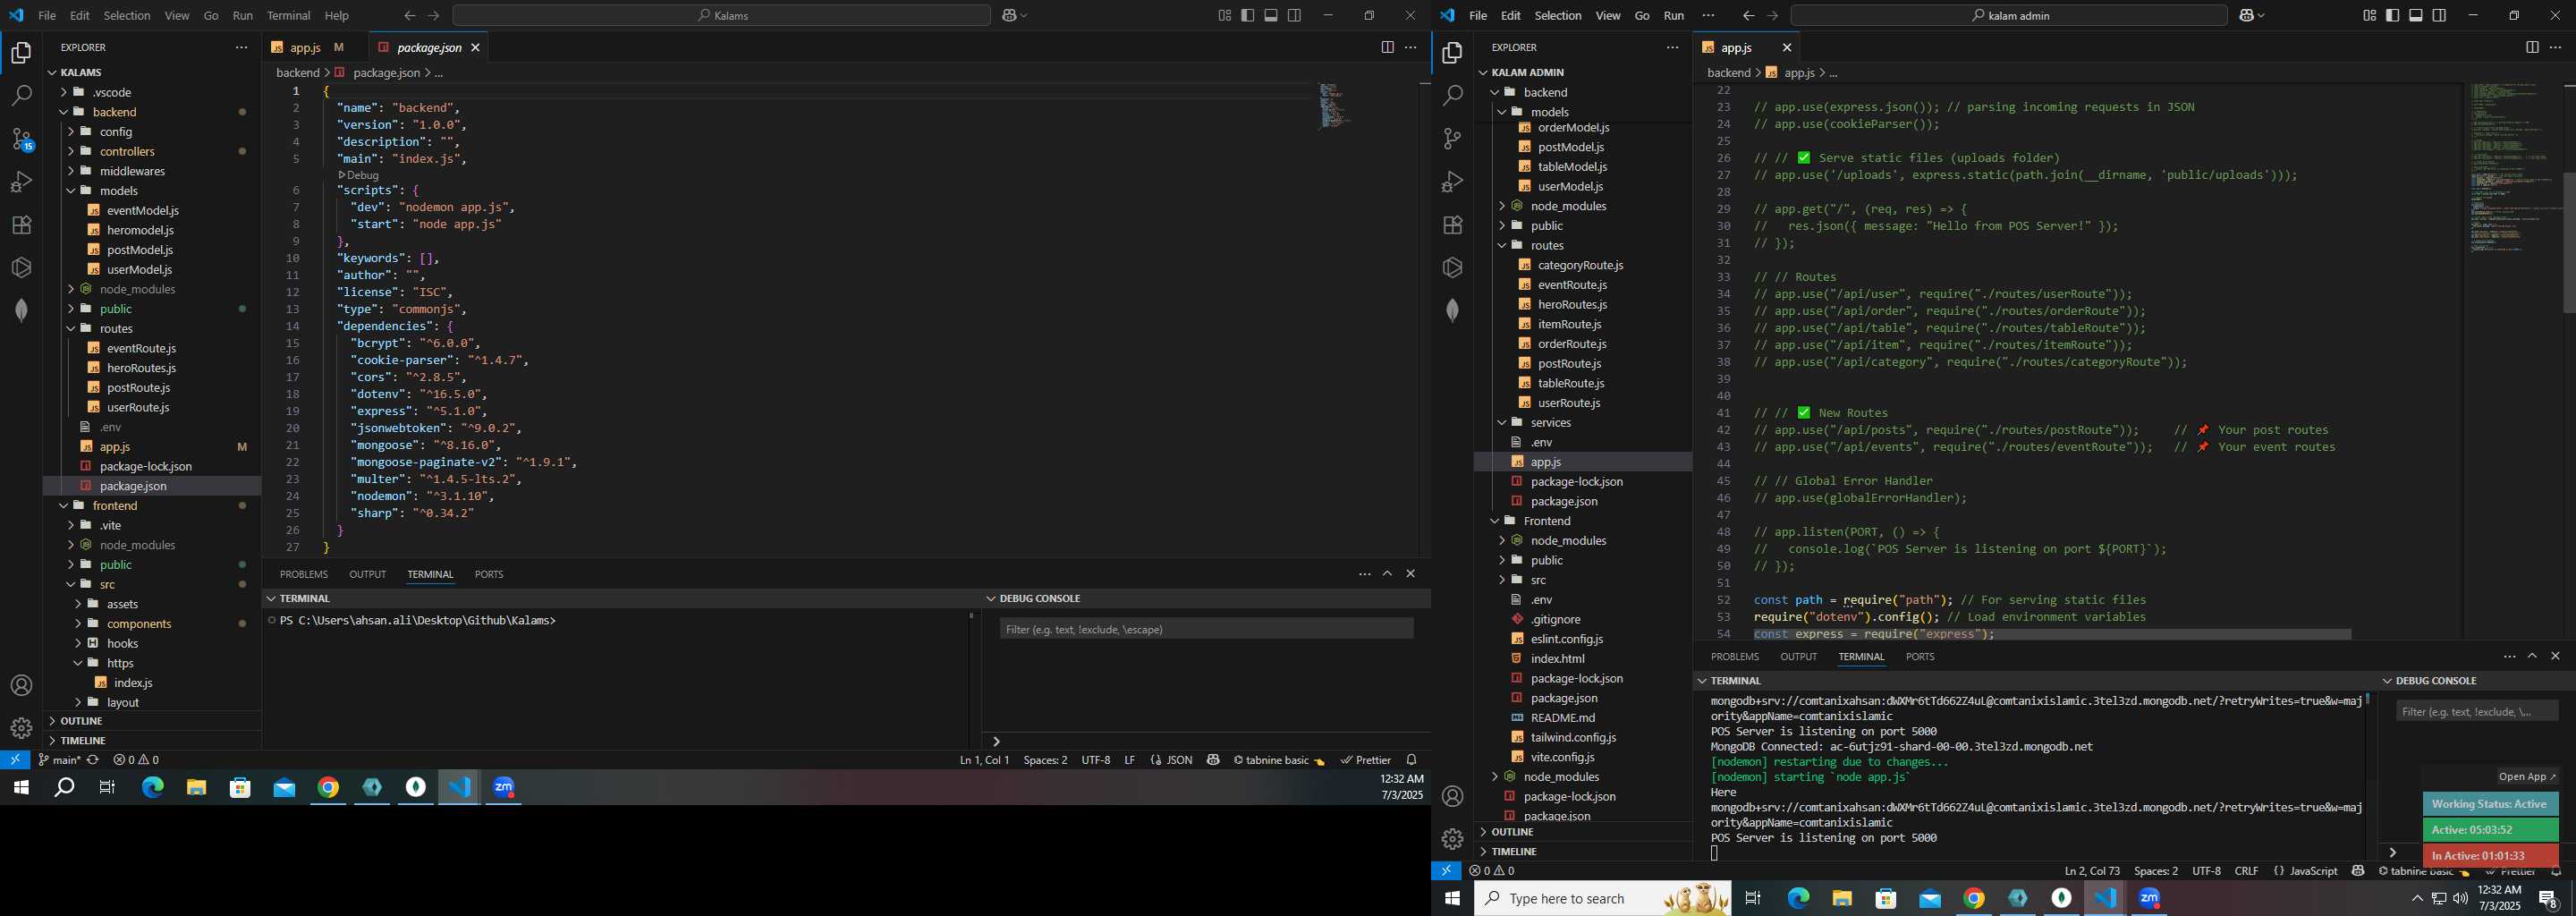Click CRLF in kalam admin status bar
The width and height of the screenshot is (2576, 916).
pyautogui.click(x=2246, y=871)
